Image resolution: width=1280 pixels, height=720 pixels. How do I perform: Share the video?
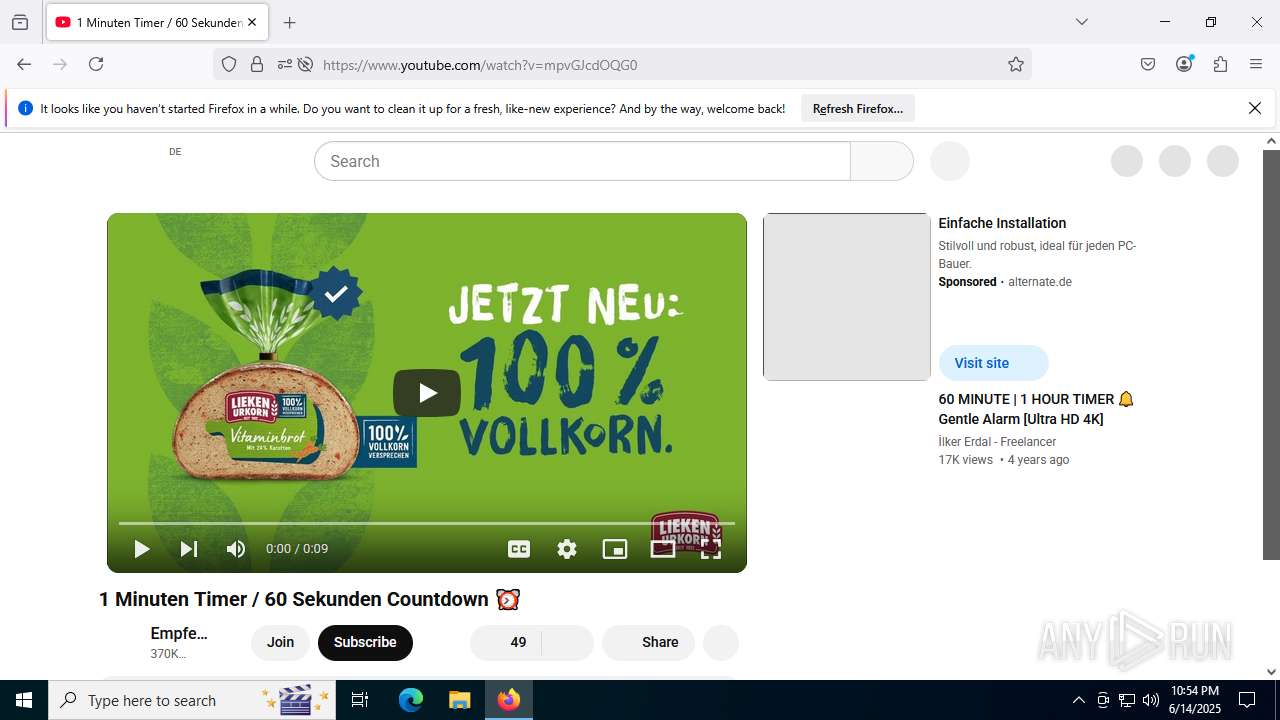(x=648, y=643)
